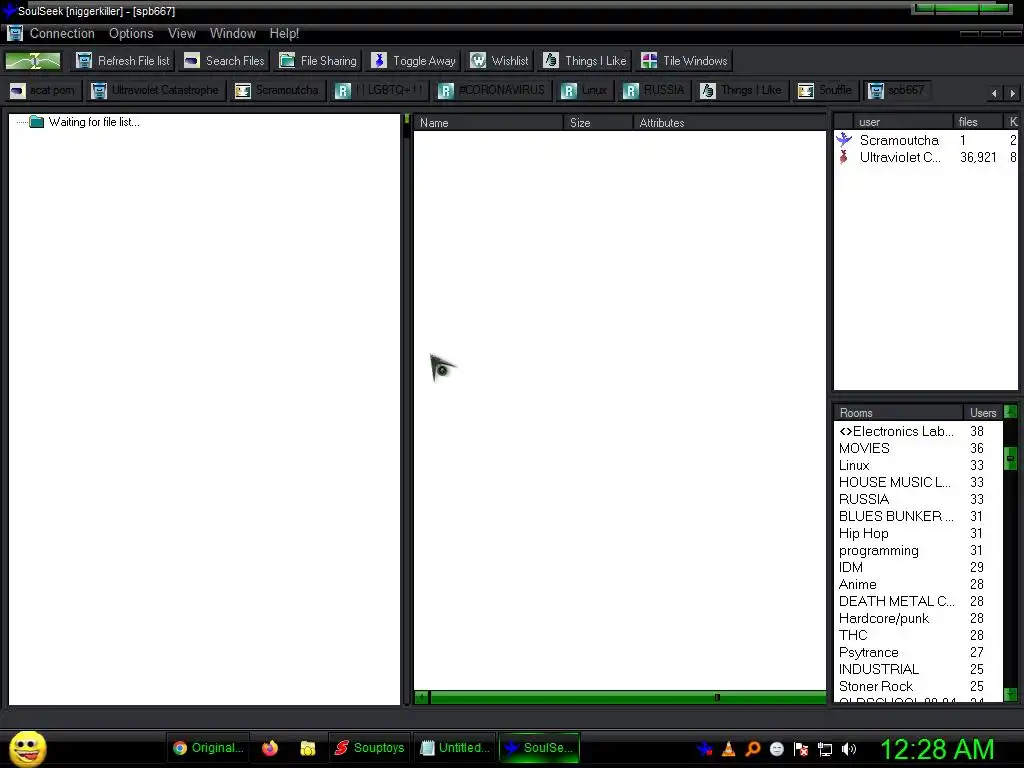Click the bird icon next to Scramoutcha

844,140
